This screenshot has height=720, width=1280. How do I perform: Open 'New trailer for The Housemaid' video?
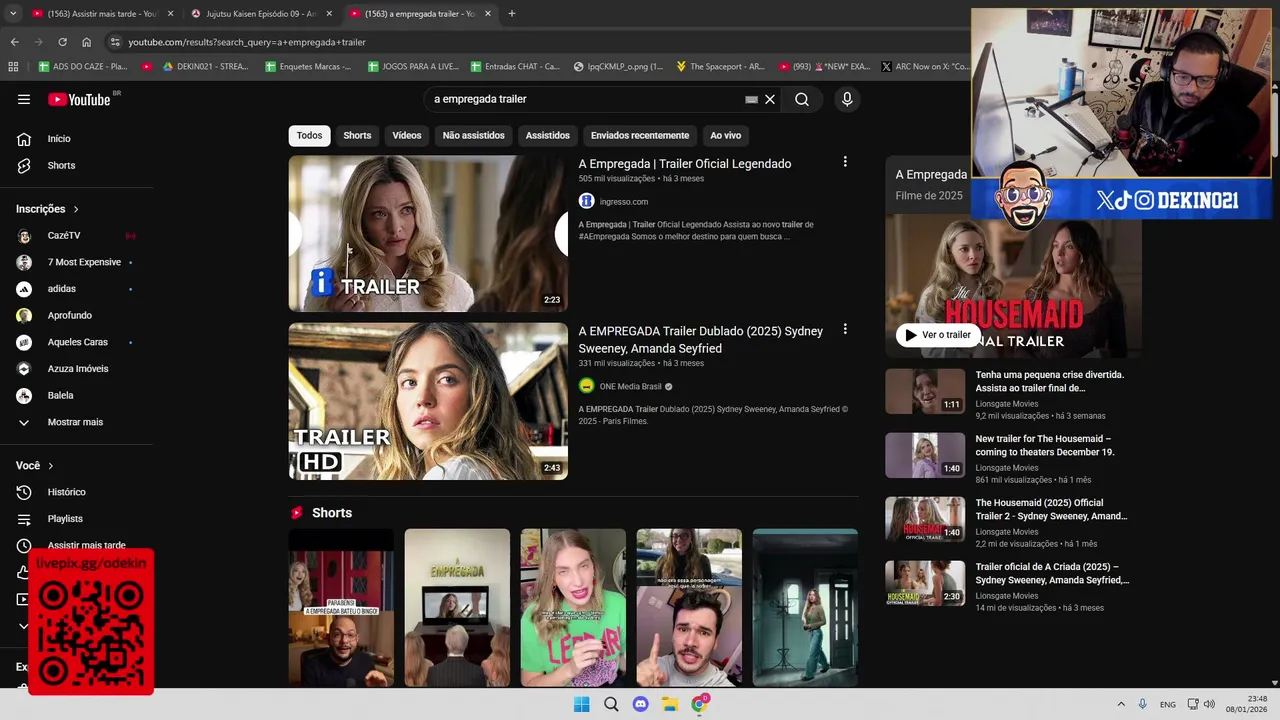pyautogui.click(x=1045, y=445)
